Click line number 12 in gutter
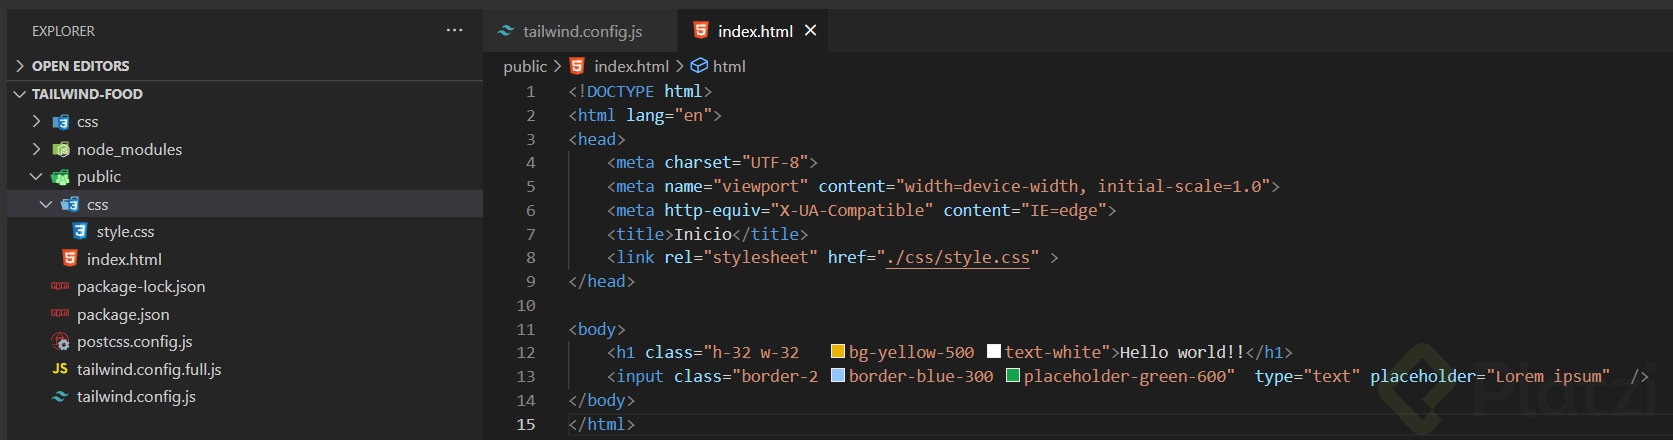Screen dimensions: 1673x440 tap(526, 352)
